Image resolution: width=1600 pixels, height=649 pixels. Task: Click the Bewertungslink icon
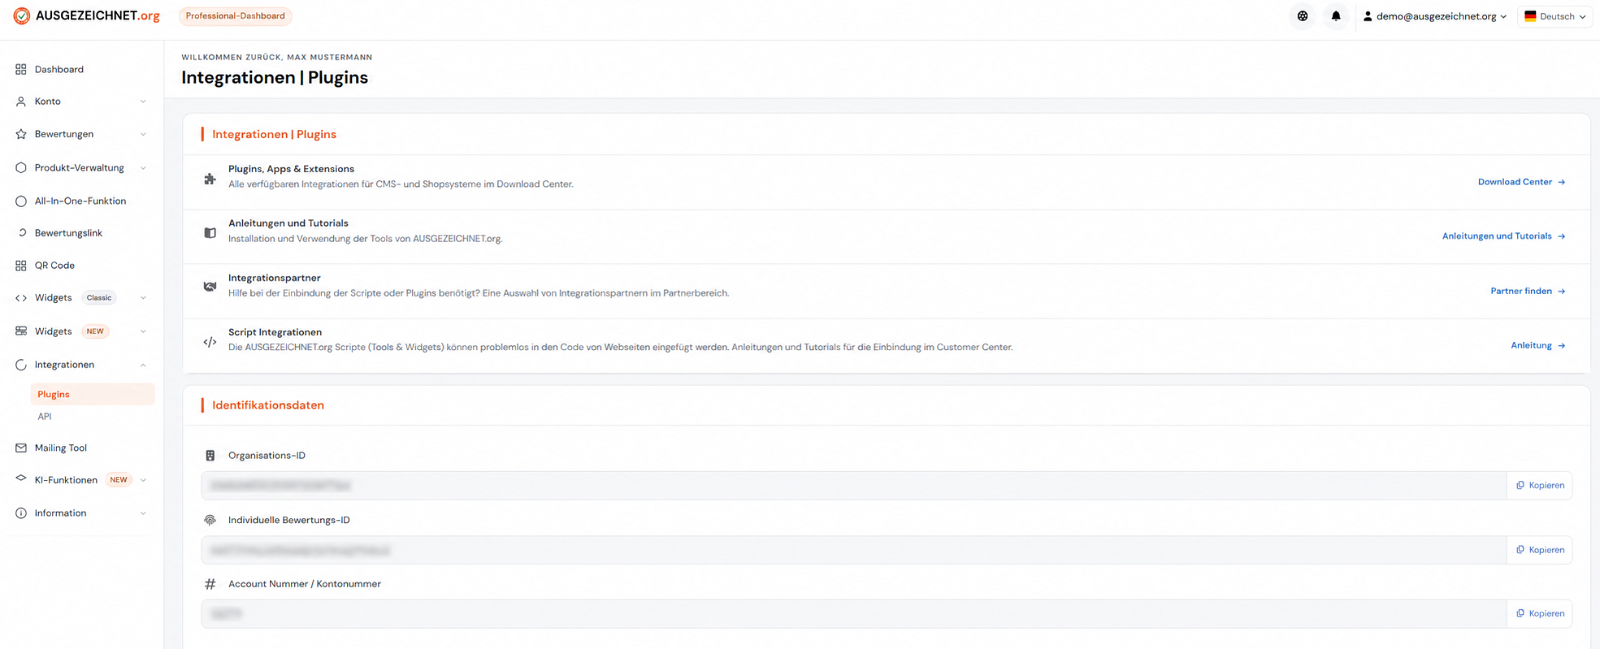(x=21, y=233)
